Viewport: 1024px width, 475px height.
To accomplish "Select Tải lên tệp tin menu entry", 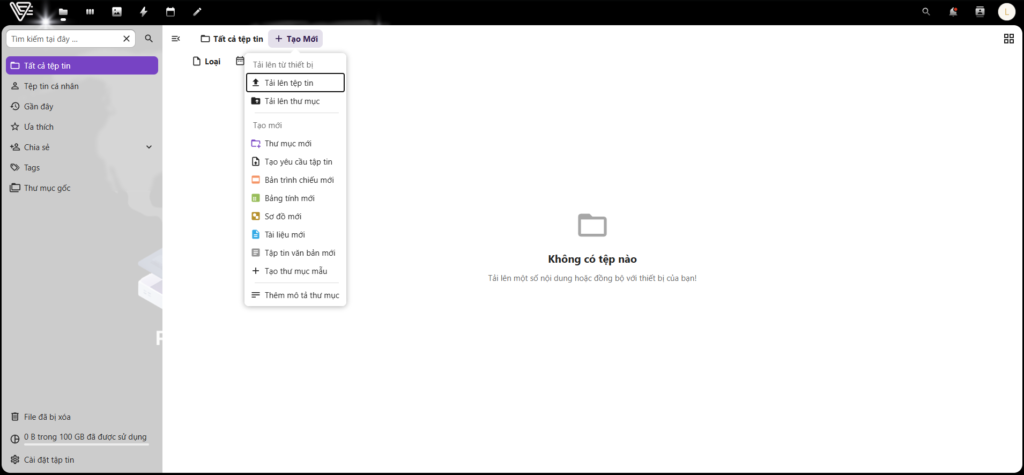I will (x=295, y=83).
